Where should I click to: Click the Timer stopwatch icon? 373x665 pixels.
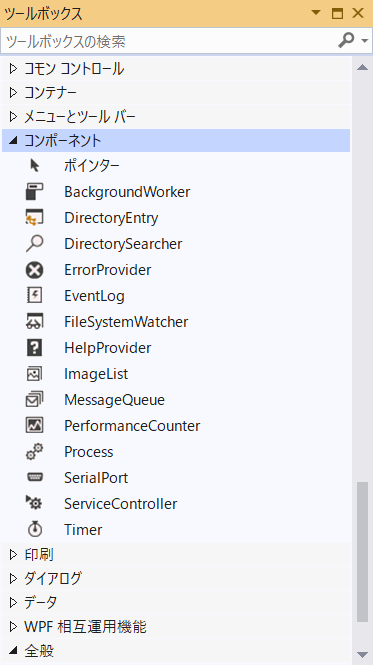tap(35, 529)
